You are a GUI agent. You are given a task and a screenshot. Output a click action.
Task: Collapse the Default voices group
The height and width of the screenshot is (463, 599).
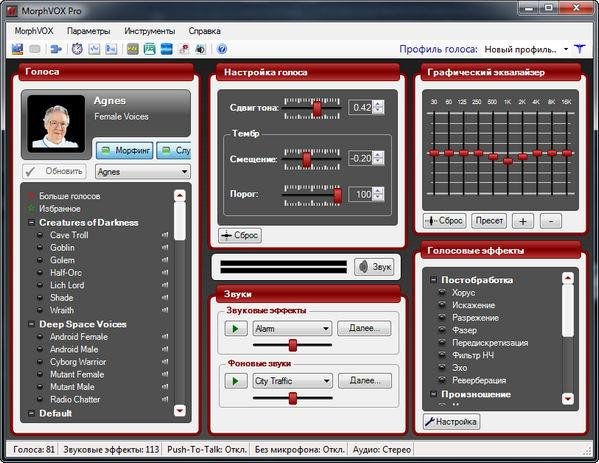(x=32, y=413)
